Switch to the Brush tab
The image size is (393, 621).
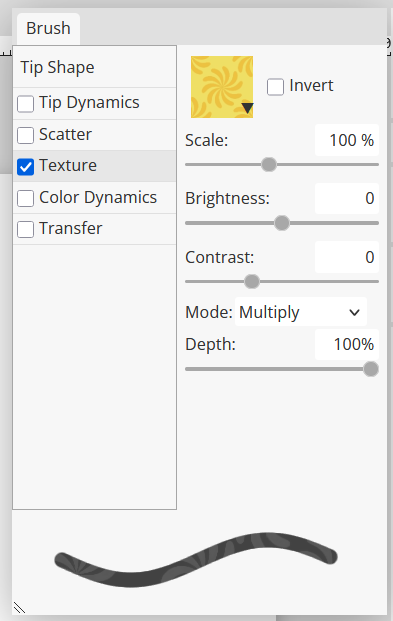pos(48,29)
